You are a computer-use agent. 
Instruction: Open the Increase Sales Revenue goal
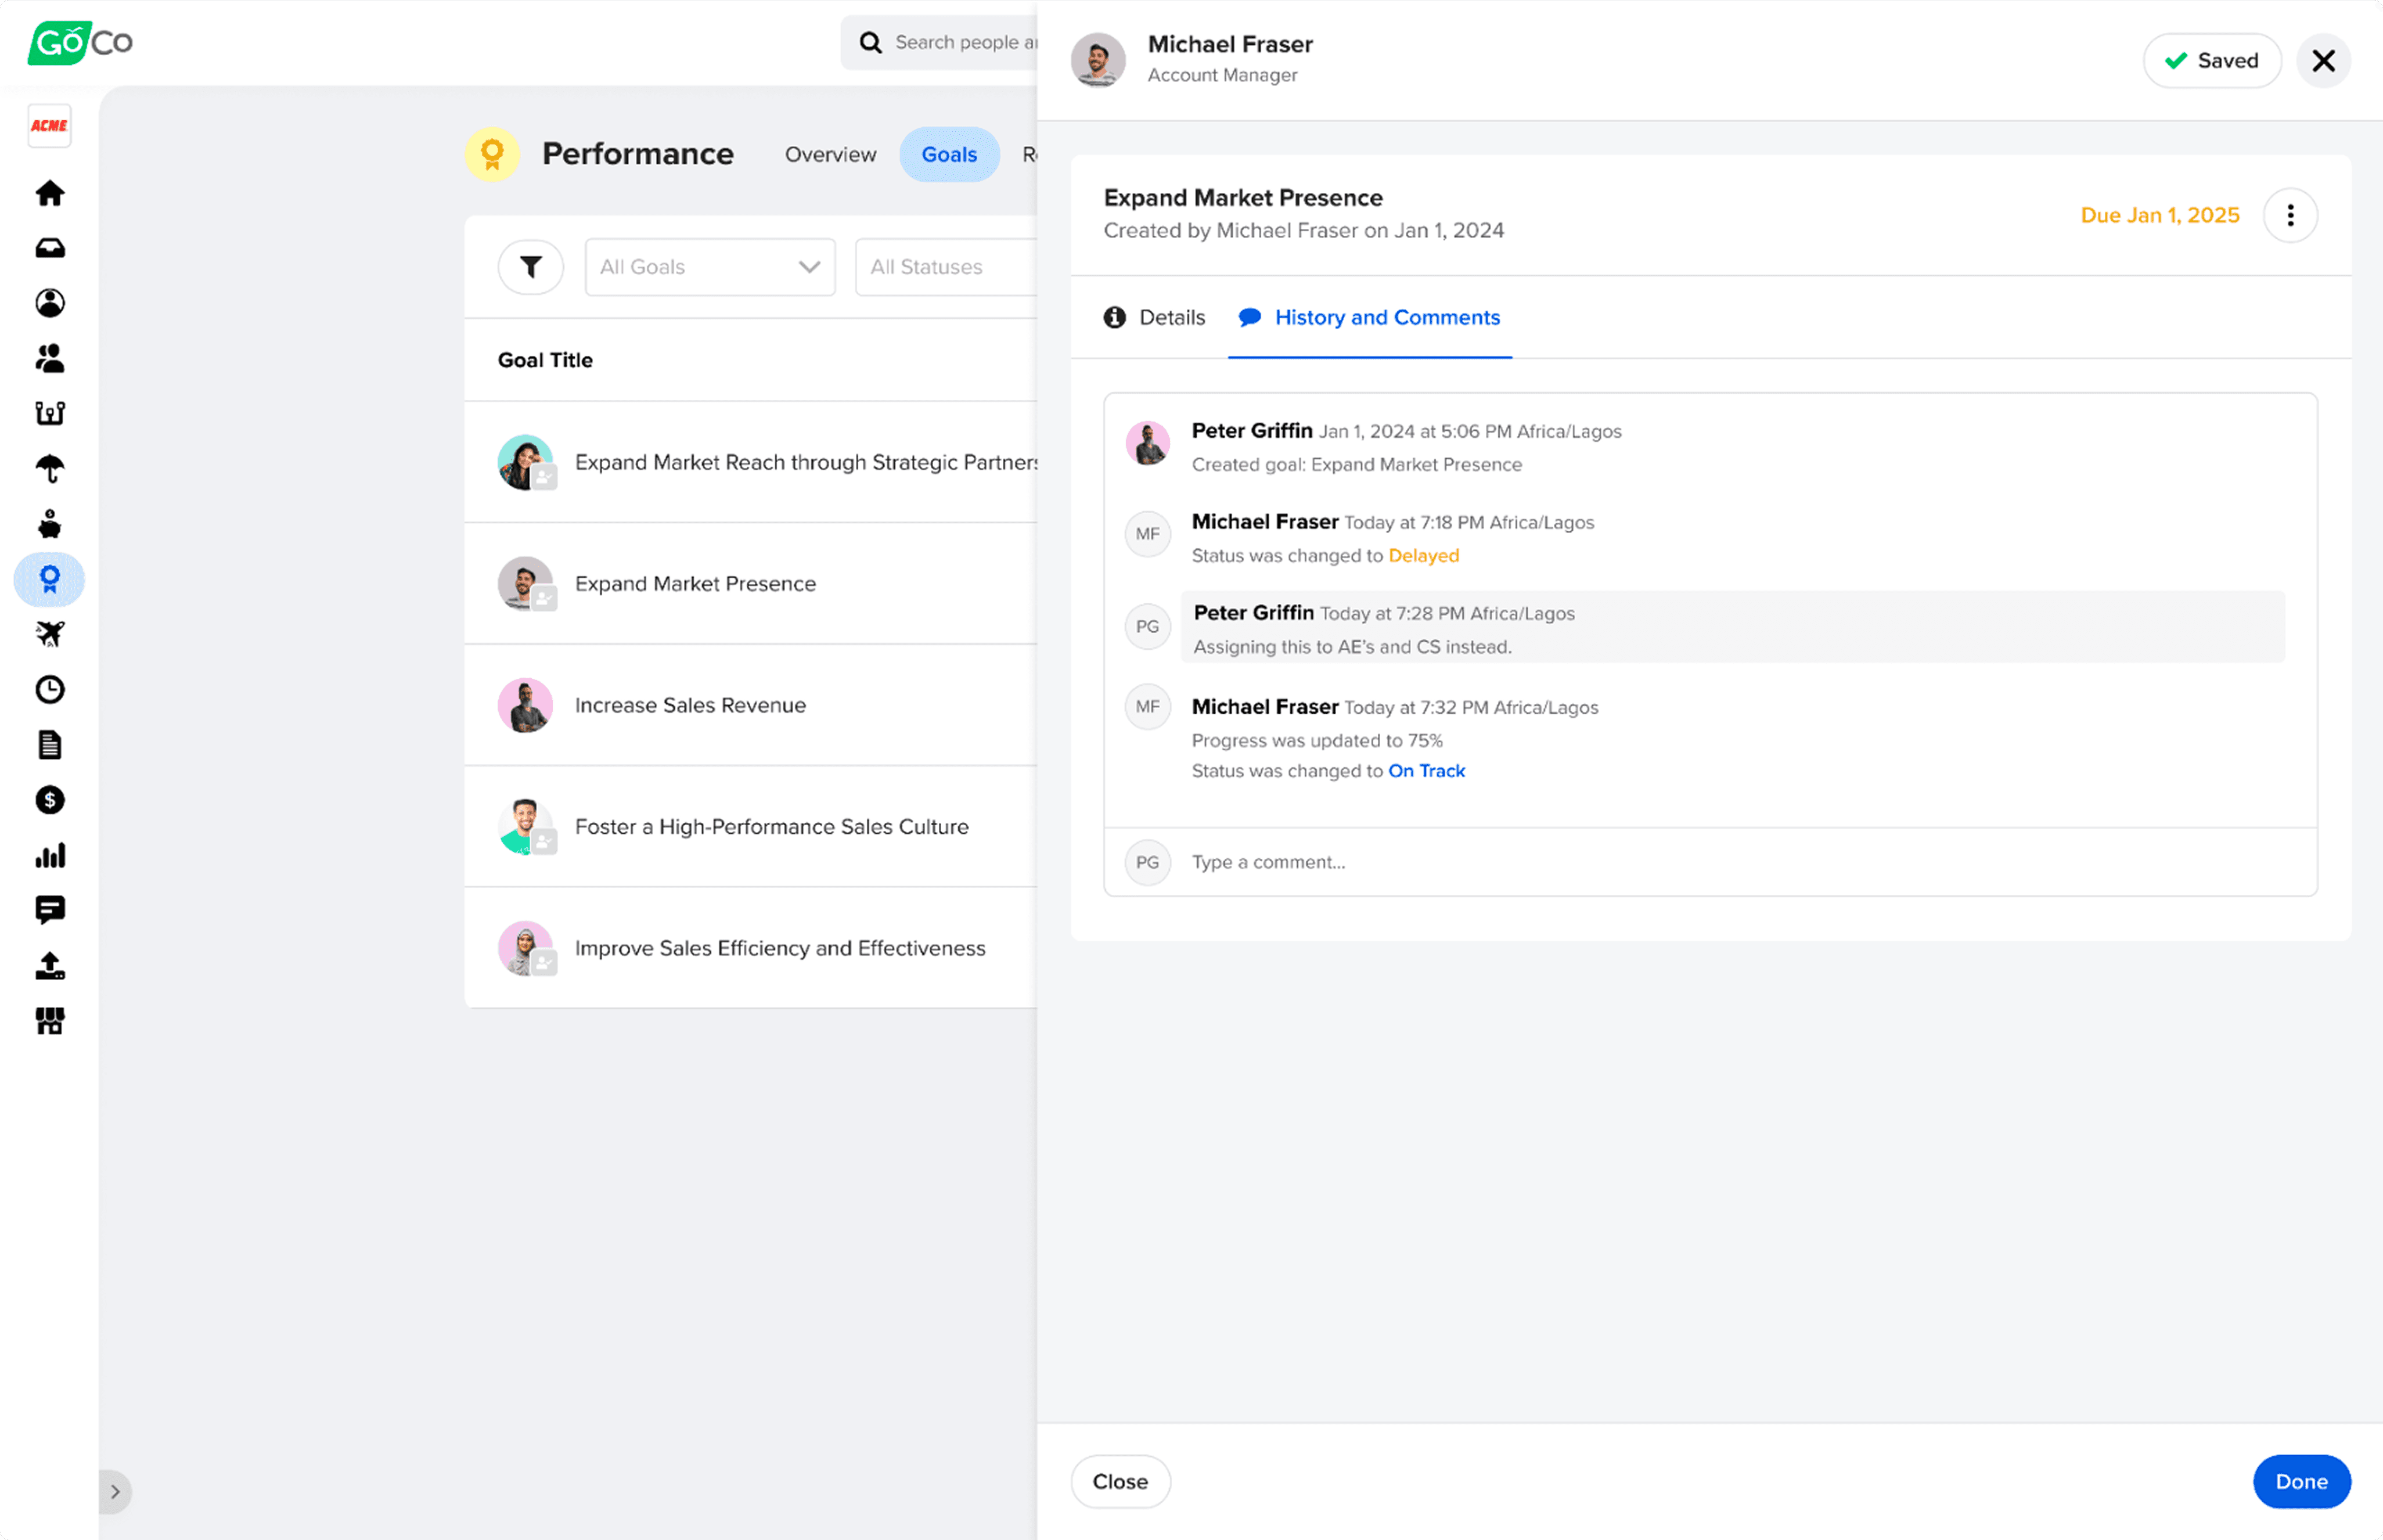click(x=689, y=705)
